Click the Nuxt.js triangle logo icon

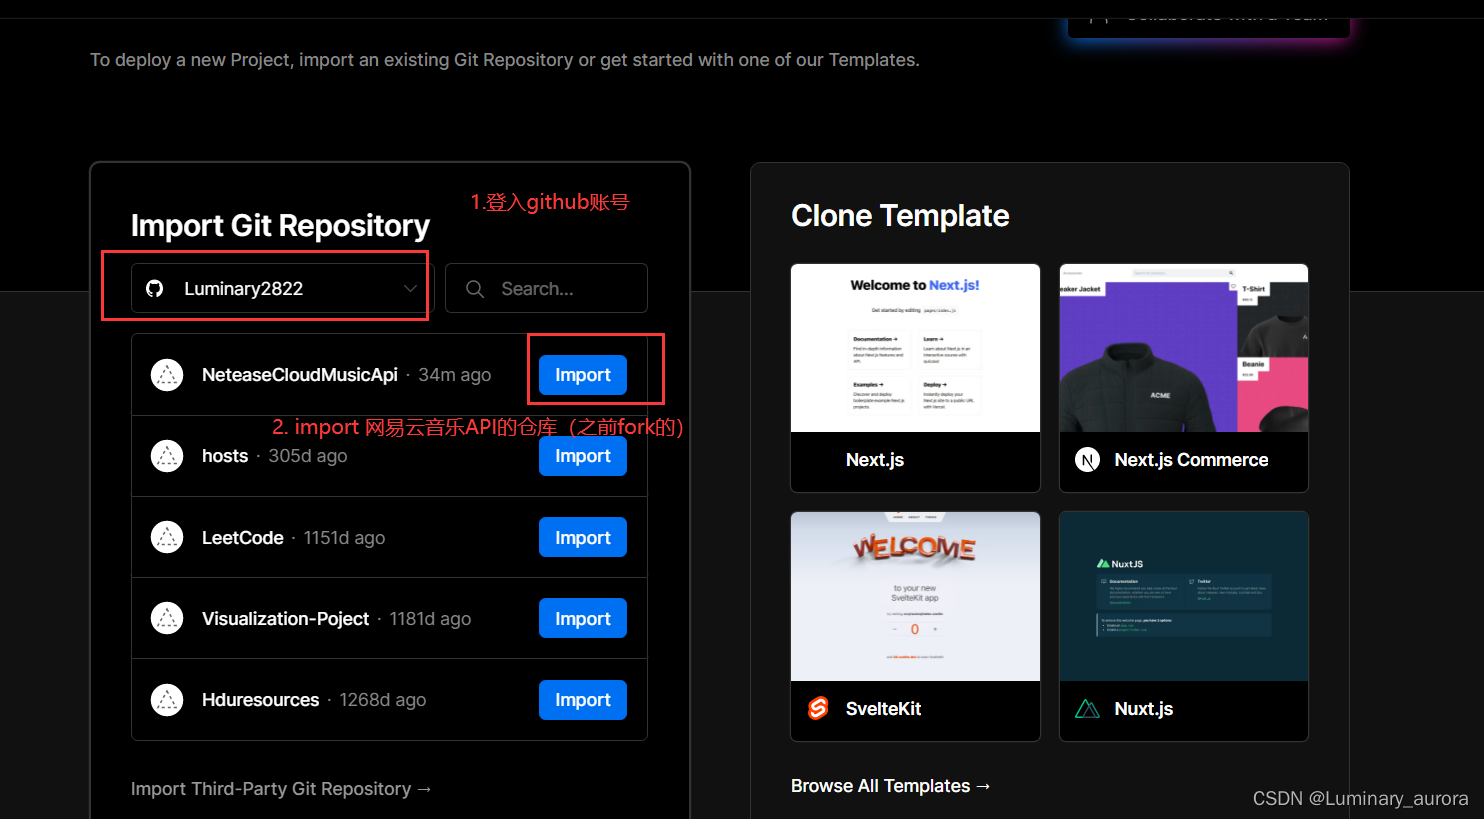(x=1087, y=709)
